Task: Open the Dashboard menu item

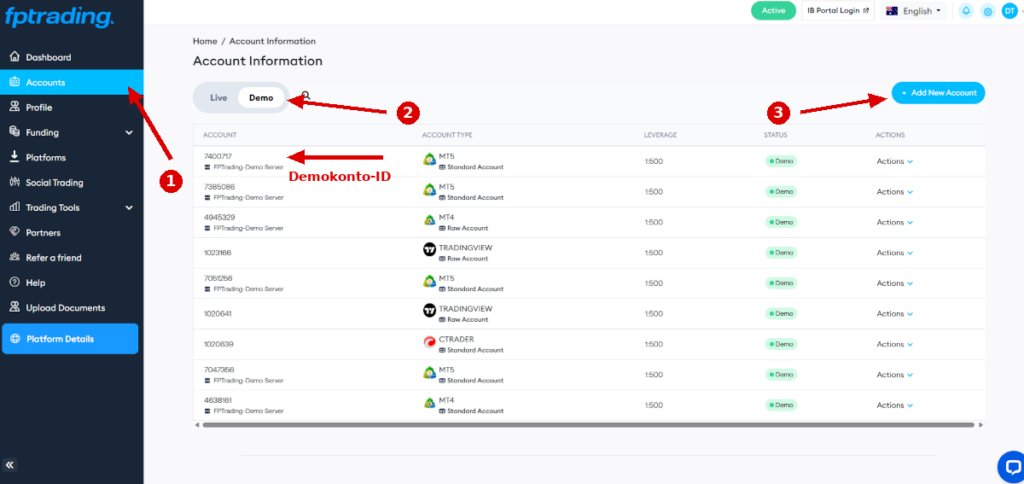Action: coord(71,57)
